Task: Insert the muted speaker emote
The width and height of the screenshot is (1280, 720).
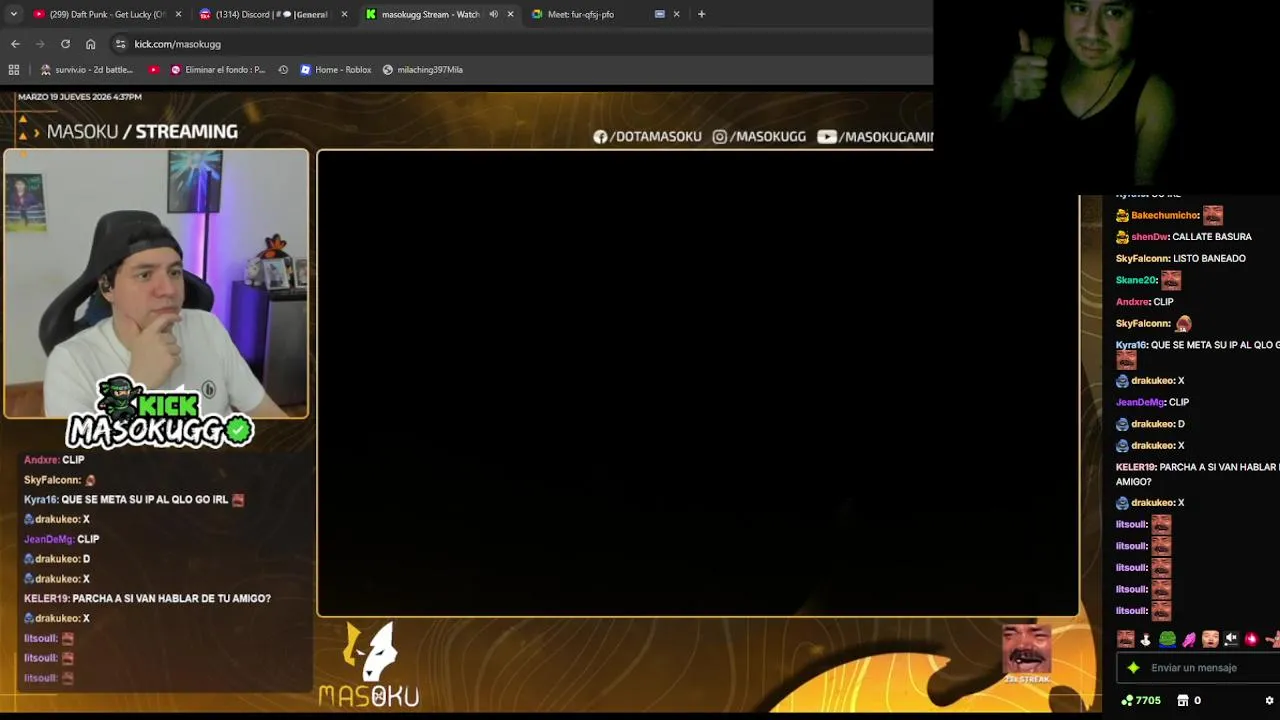Action: coord(1231,639)
